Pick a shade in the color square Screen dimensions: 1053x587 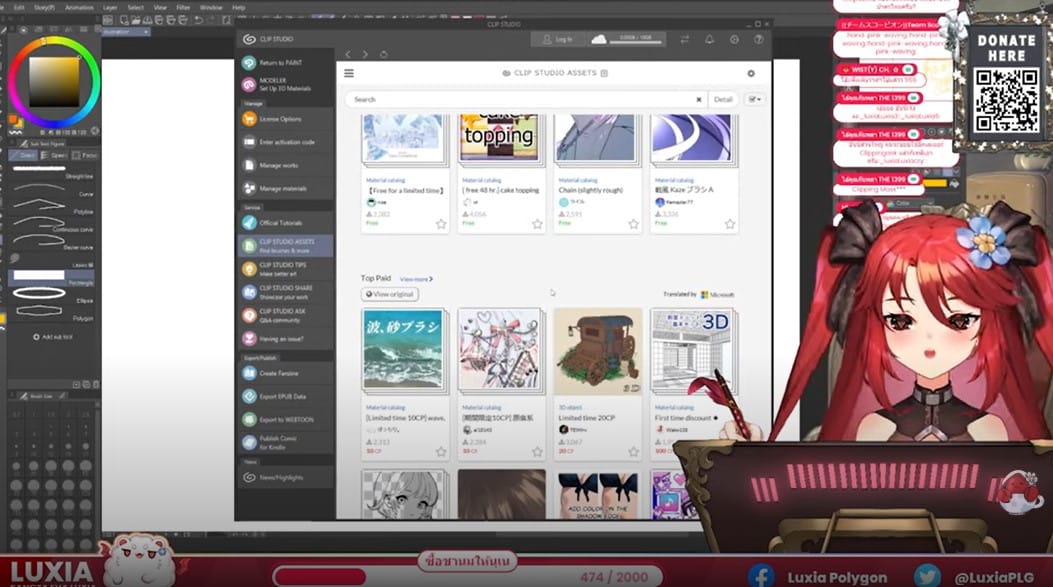[54, 82]
